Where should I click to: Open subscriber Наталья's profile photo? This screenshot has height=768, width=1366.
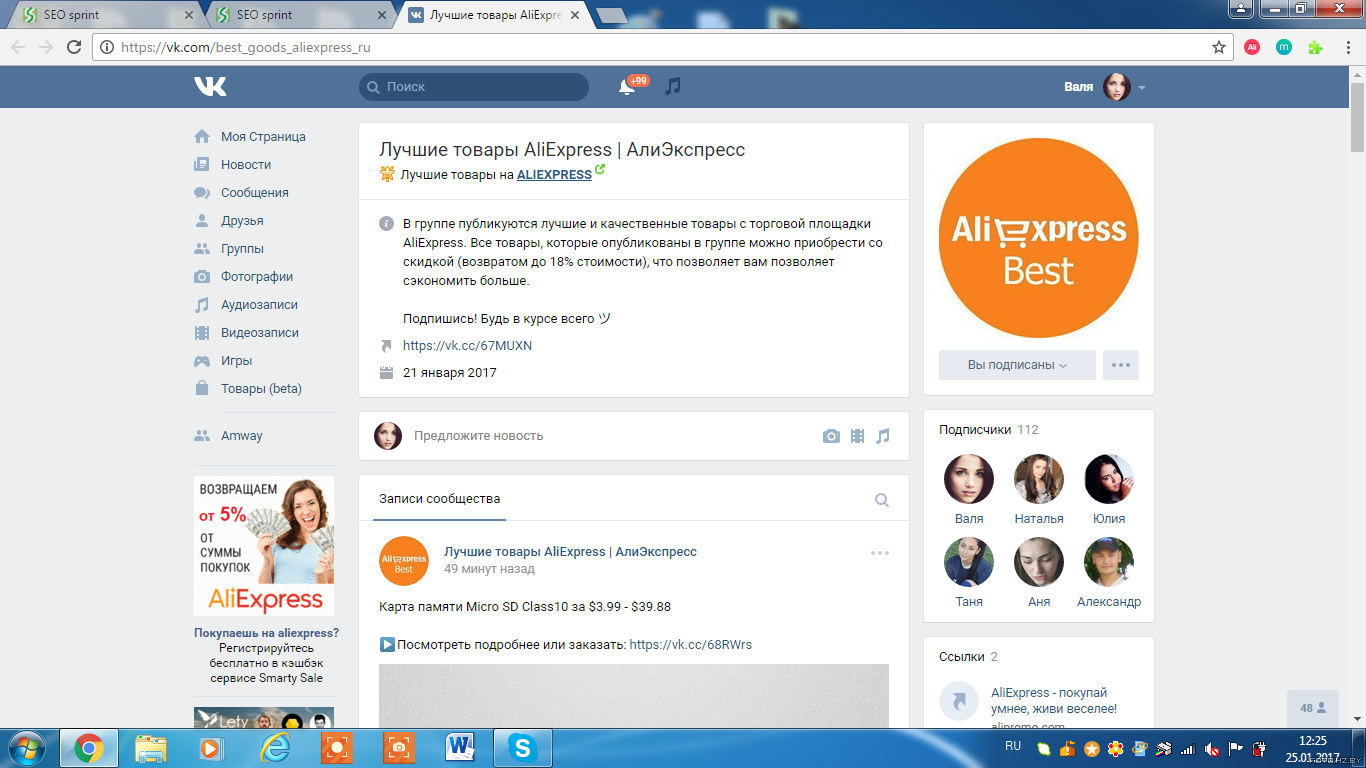click(1039, 479)
